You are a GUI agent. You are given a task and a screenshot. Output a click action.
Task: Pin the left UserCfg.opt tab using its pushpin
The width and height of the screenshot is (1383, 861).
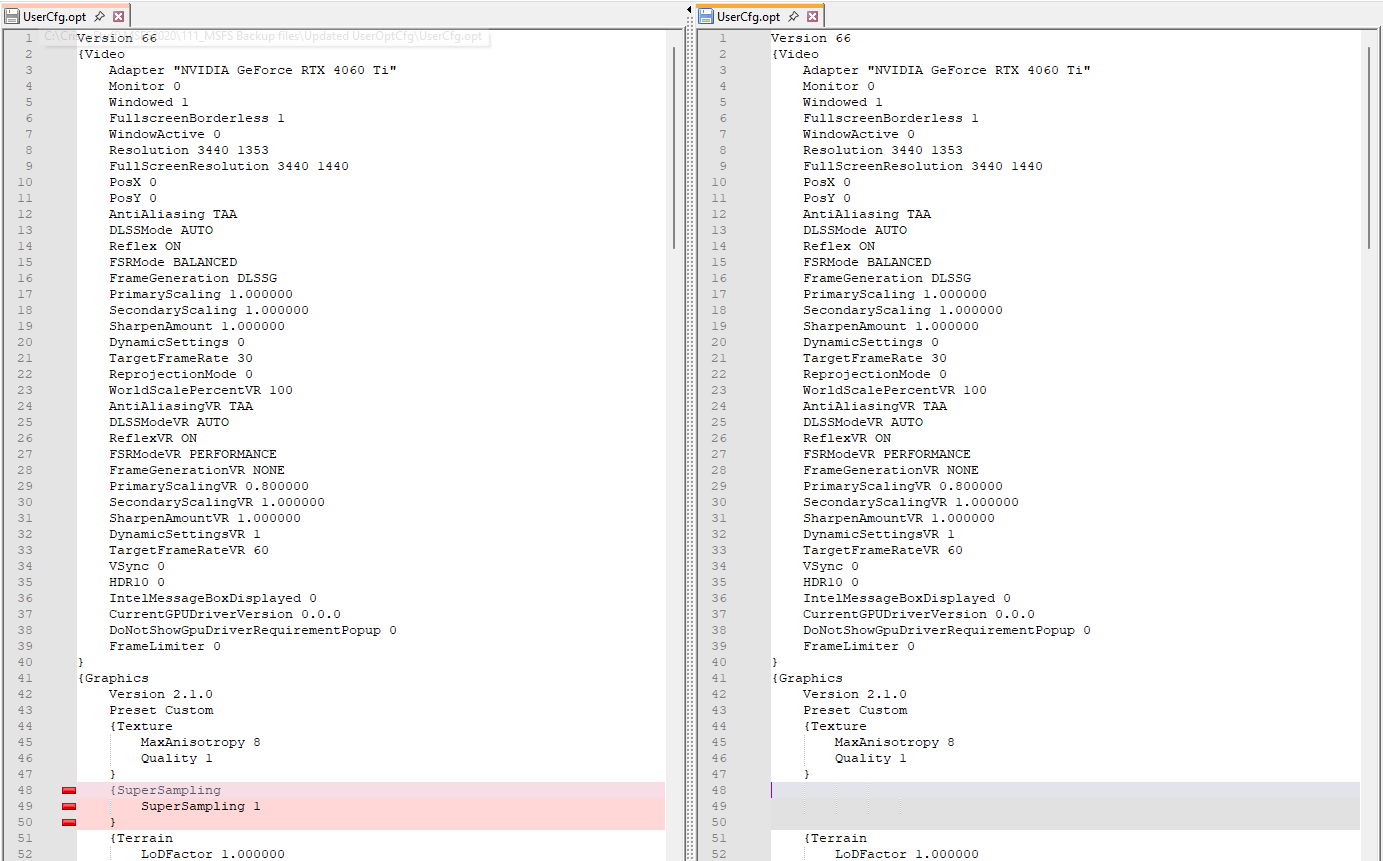pyautogui.click(x=97, y=15)
